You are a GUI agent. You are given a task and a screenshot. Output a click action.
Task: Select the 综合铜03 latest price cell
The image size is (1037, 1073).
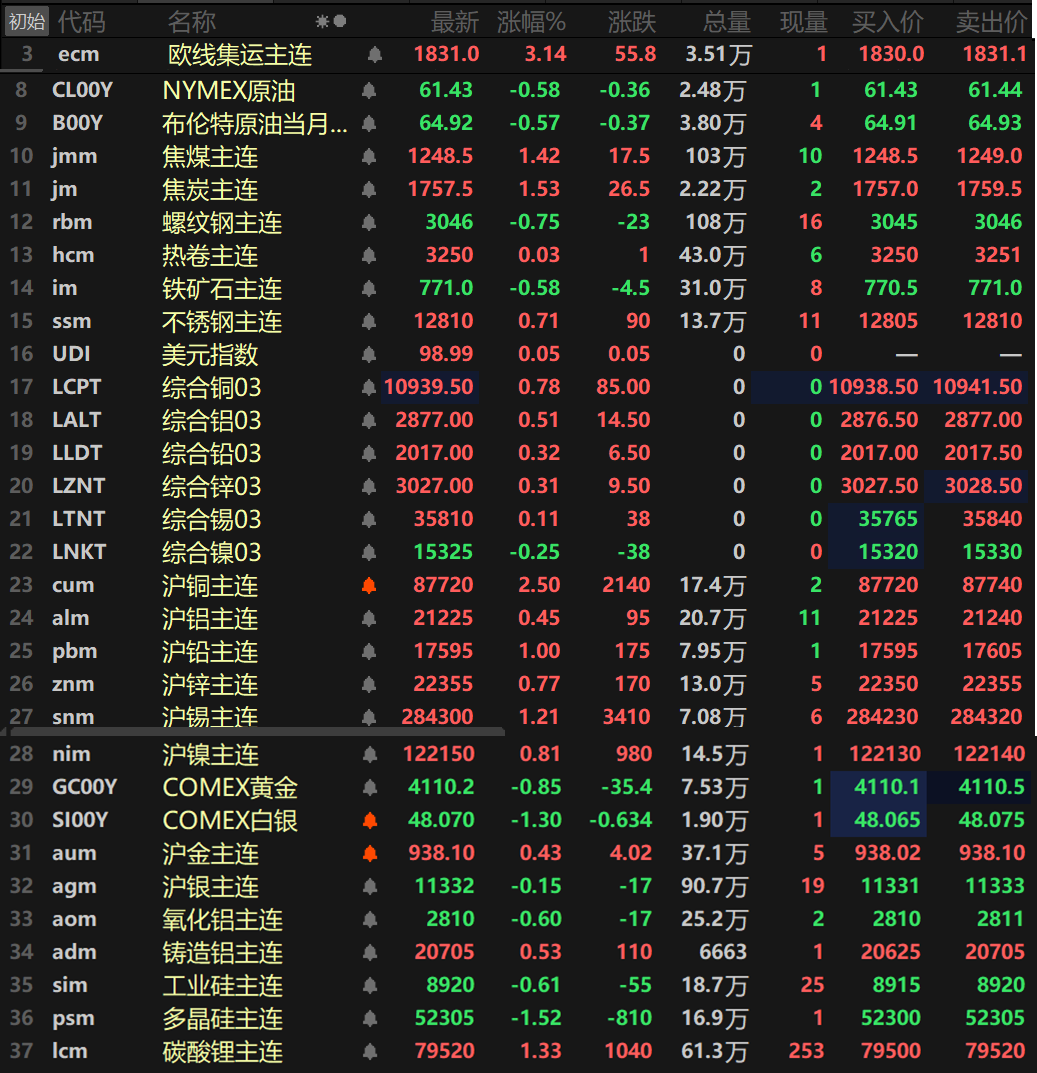431,387
